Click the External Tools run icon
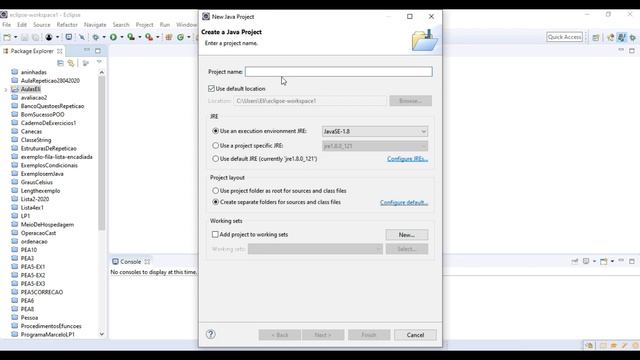 149,37
